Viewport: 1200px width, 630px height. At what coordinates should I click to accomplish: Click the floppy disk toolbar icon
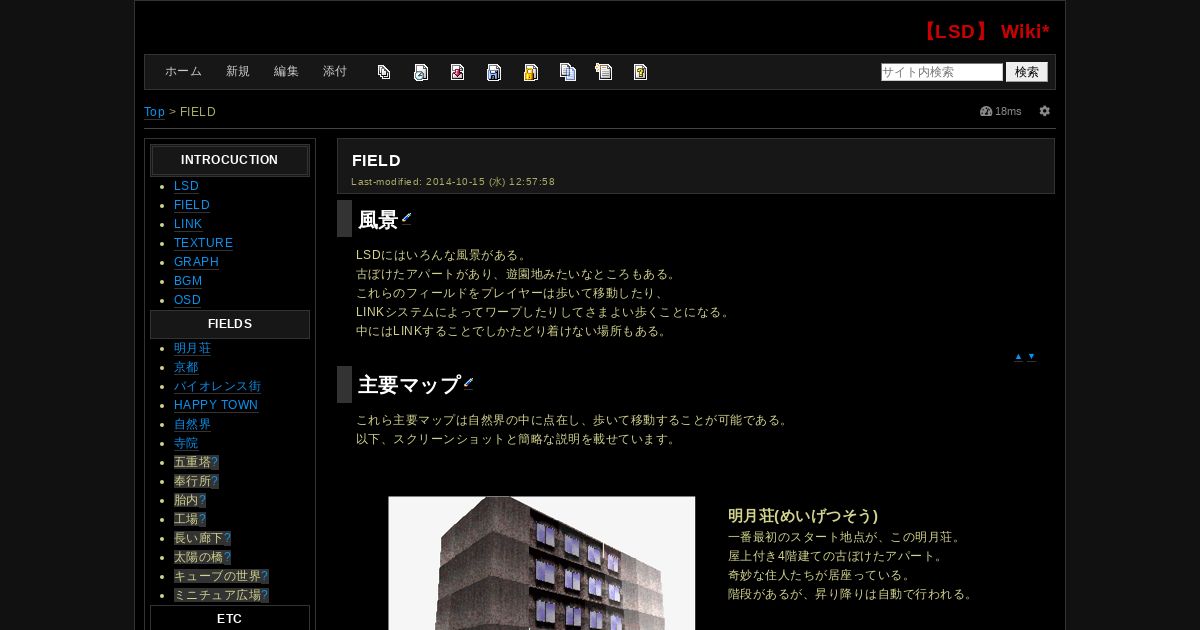[x=494, y=72]
